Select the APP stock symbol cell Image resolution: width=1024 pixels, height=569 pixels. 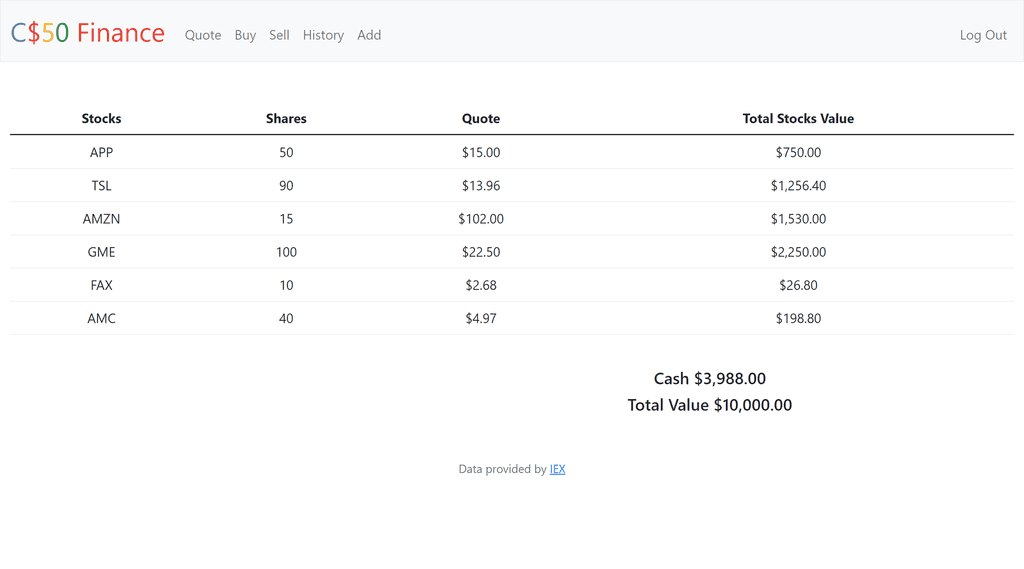coord(101,152)
